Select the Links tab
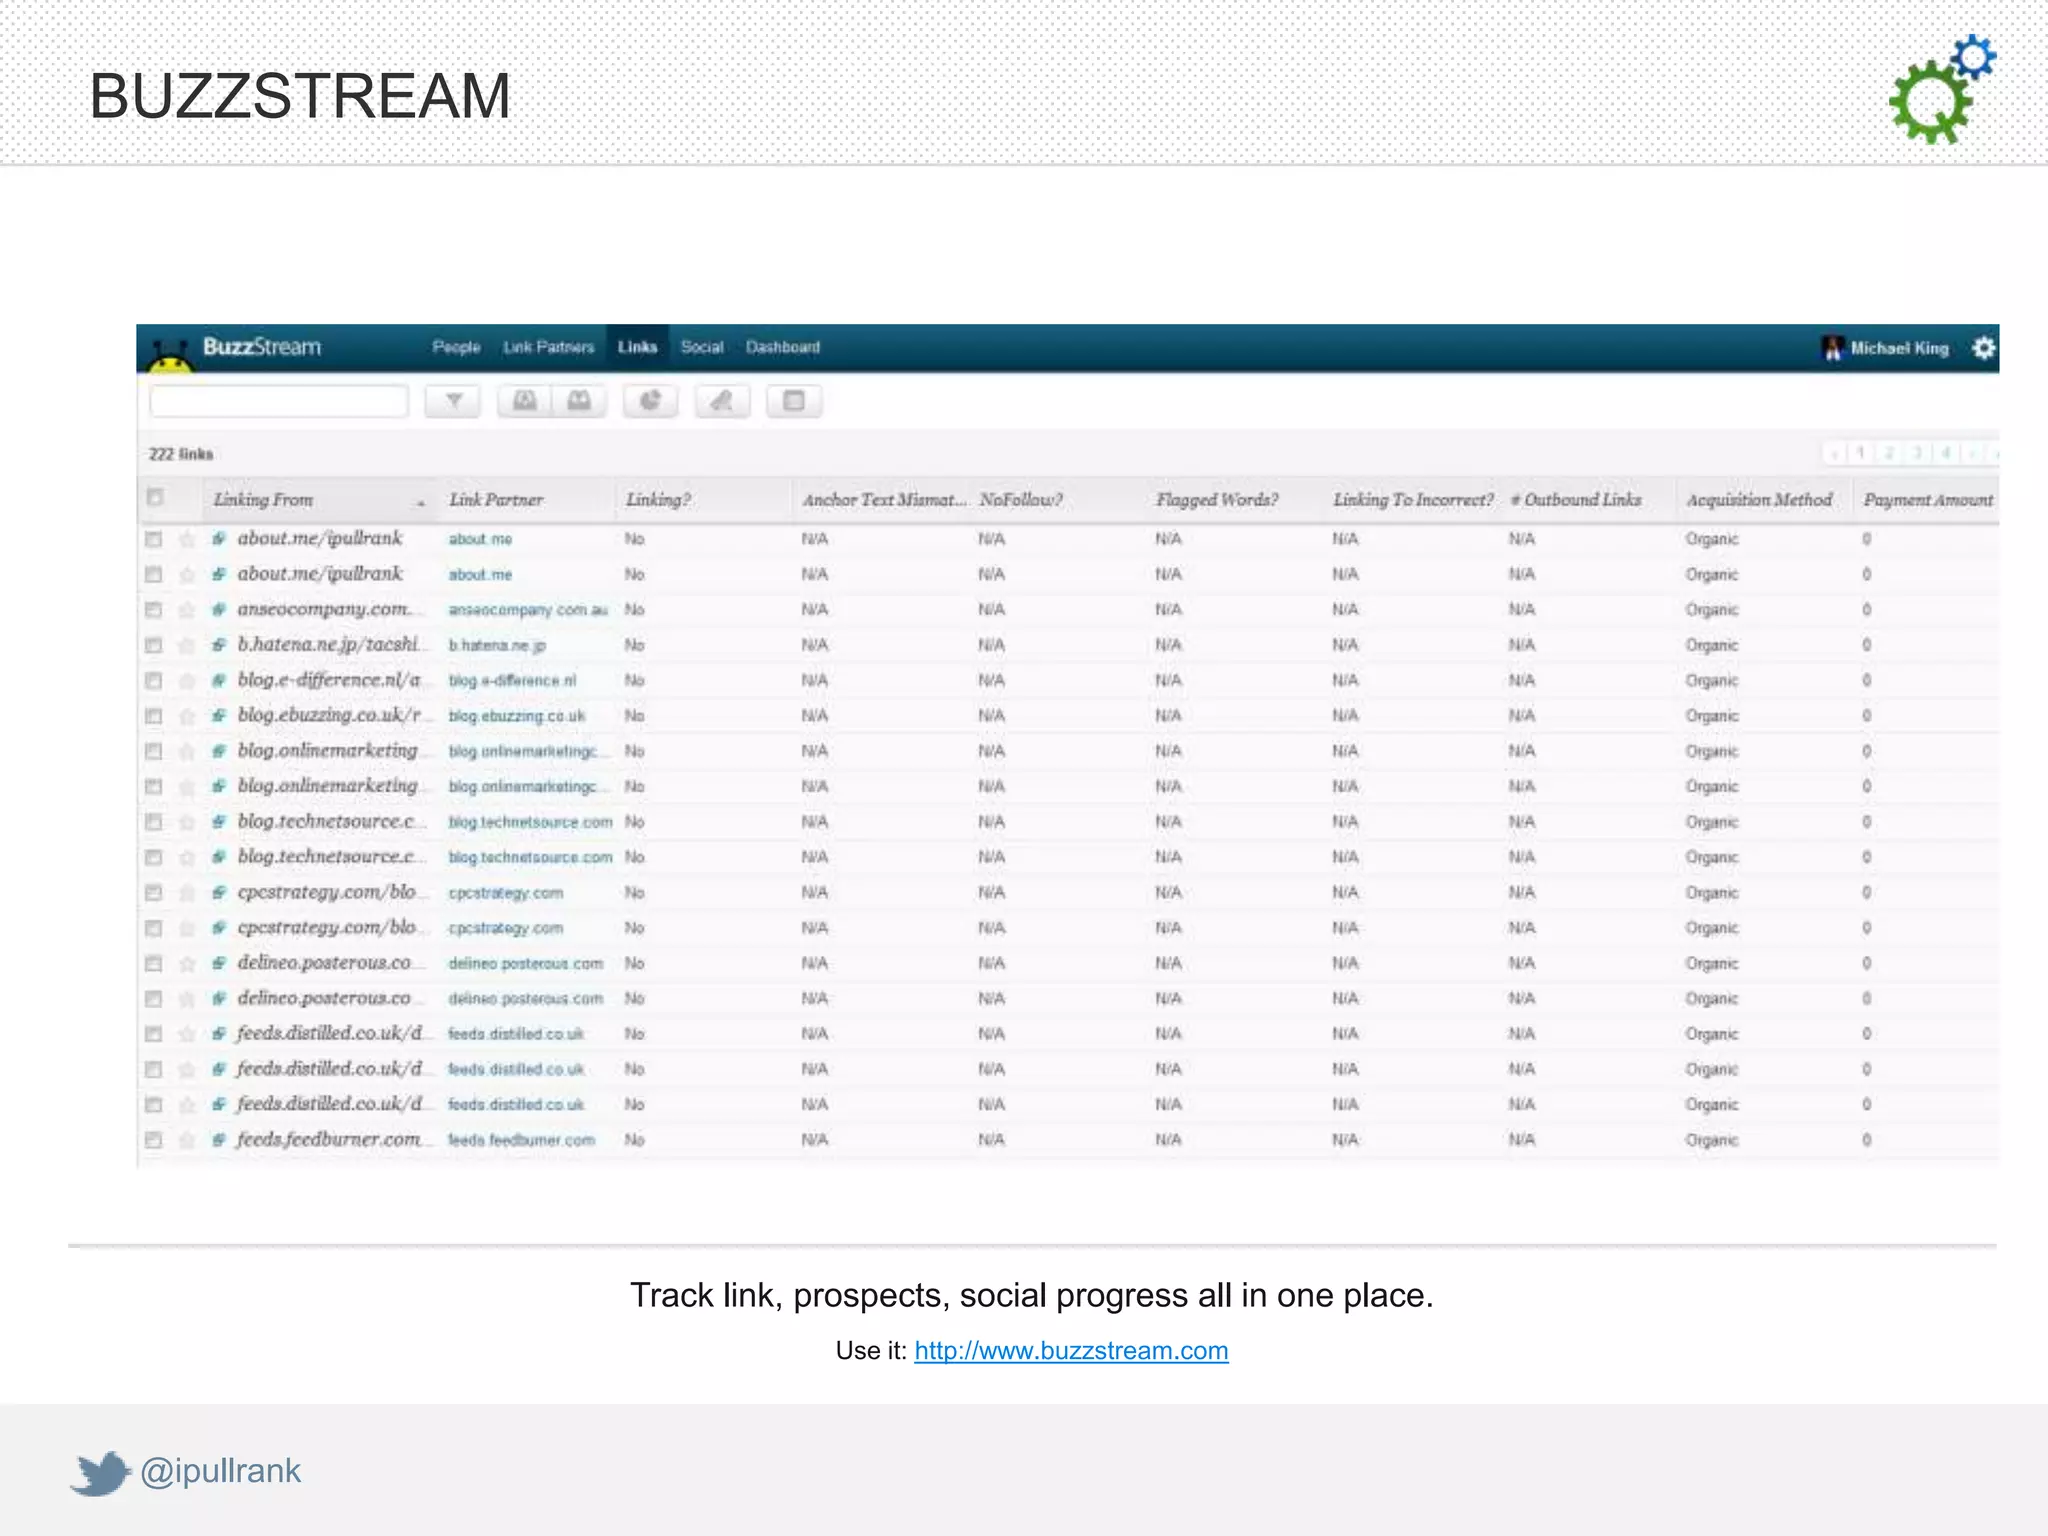Screen dimensions: 2048x1536 point(637,347)
